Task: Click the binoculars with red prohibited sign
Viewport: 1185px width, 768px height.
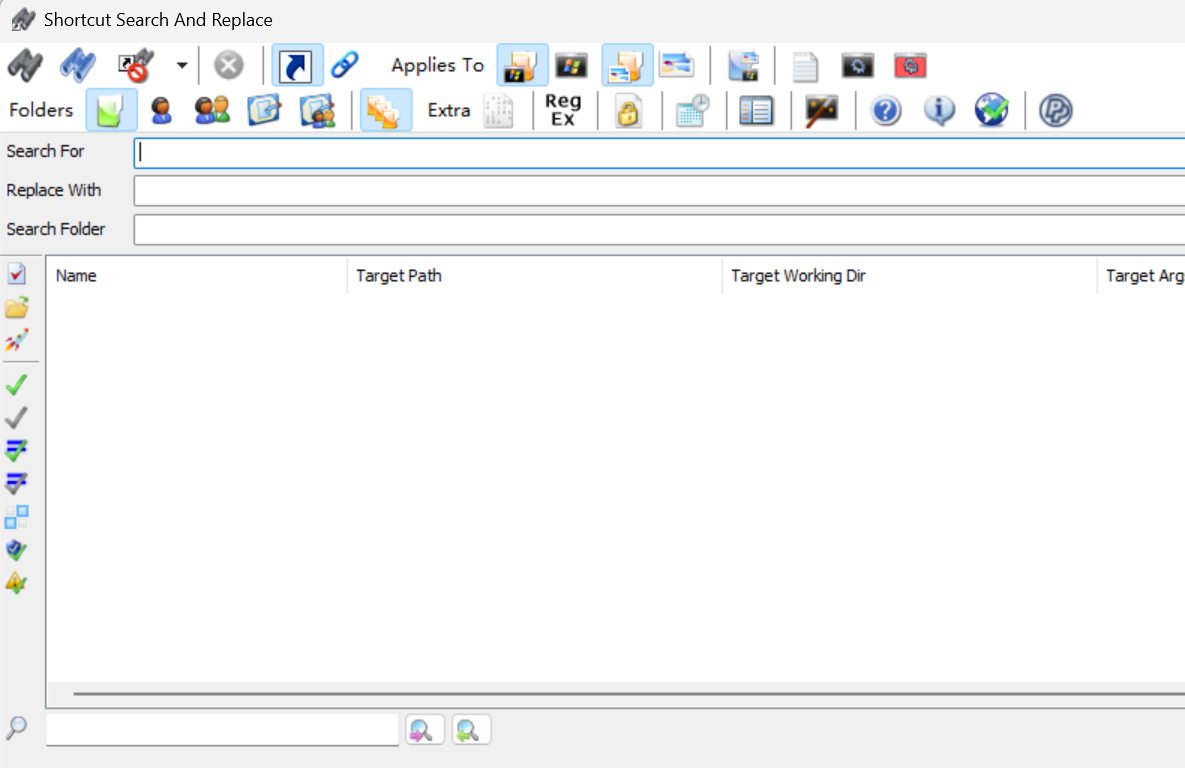Action: tap(134, 66)
